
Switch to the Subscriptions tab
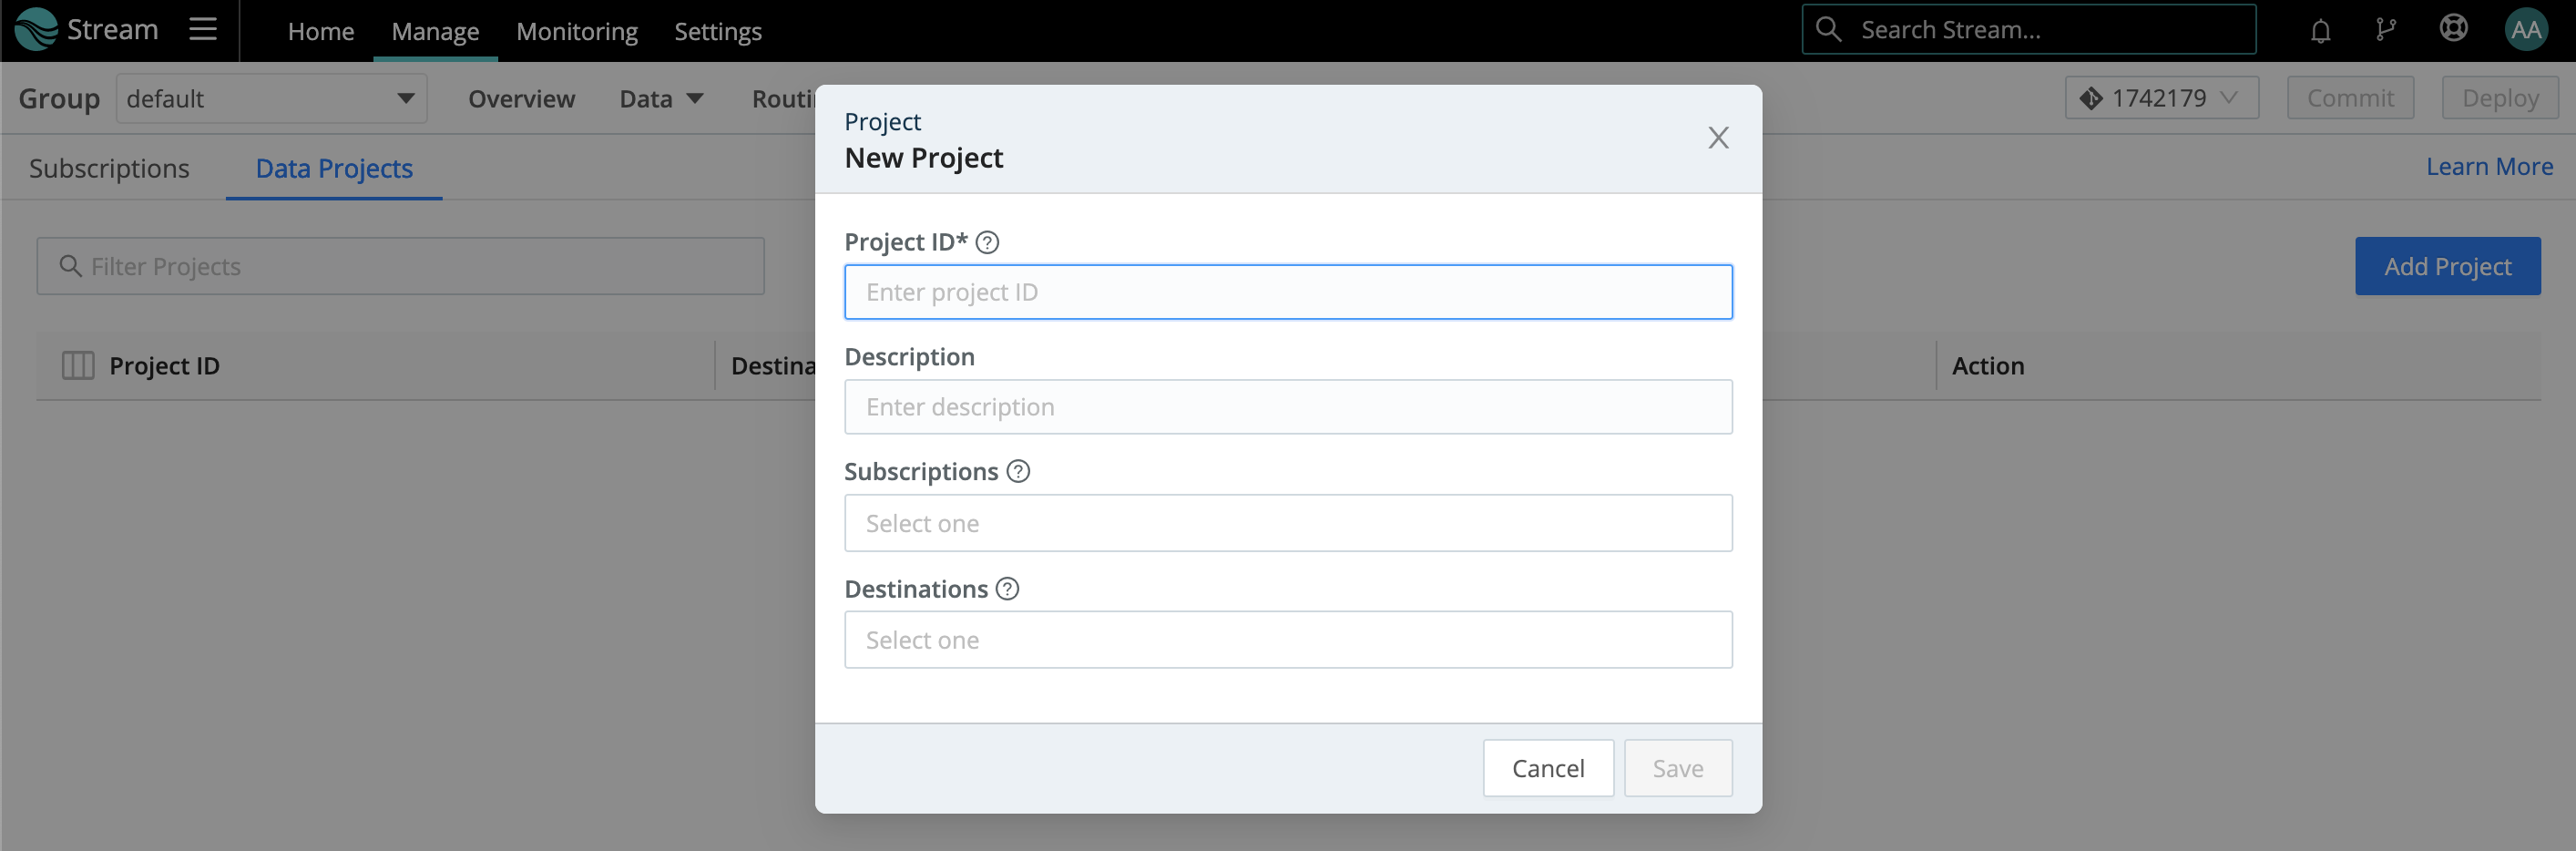[109, 168]
